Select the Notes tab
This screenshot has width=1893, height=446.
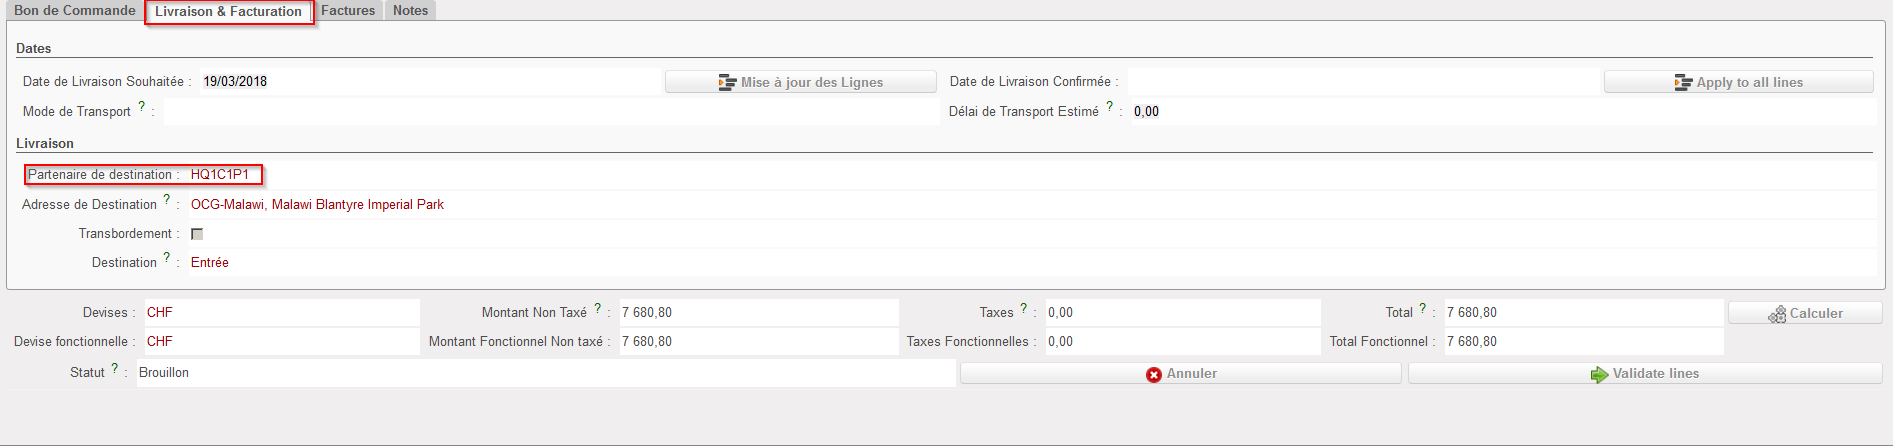[x=410, y=11]
